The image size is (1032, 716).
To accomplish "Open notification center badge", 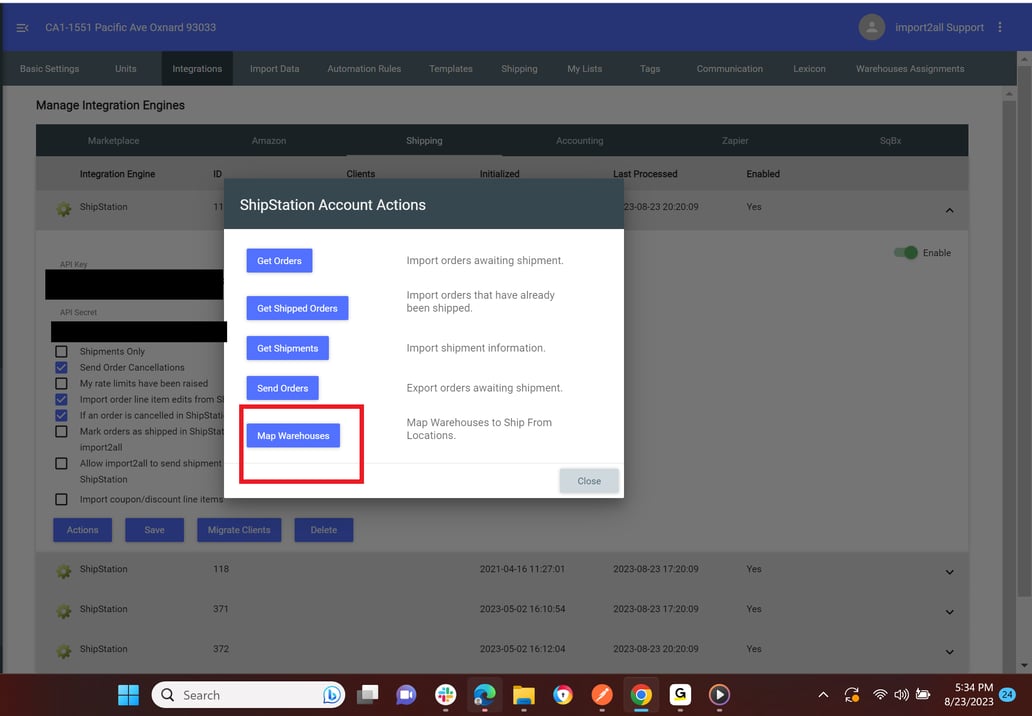I will (1007, 695).
